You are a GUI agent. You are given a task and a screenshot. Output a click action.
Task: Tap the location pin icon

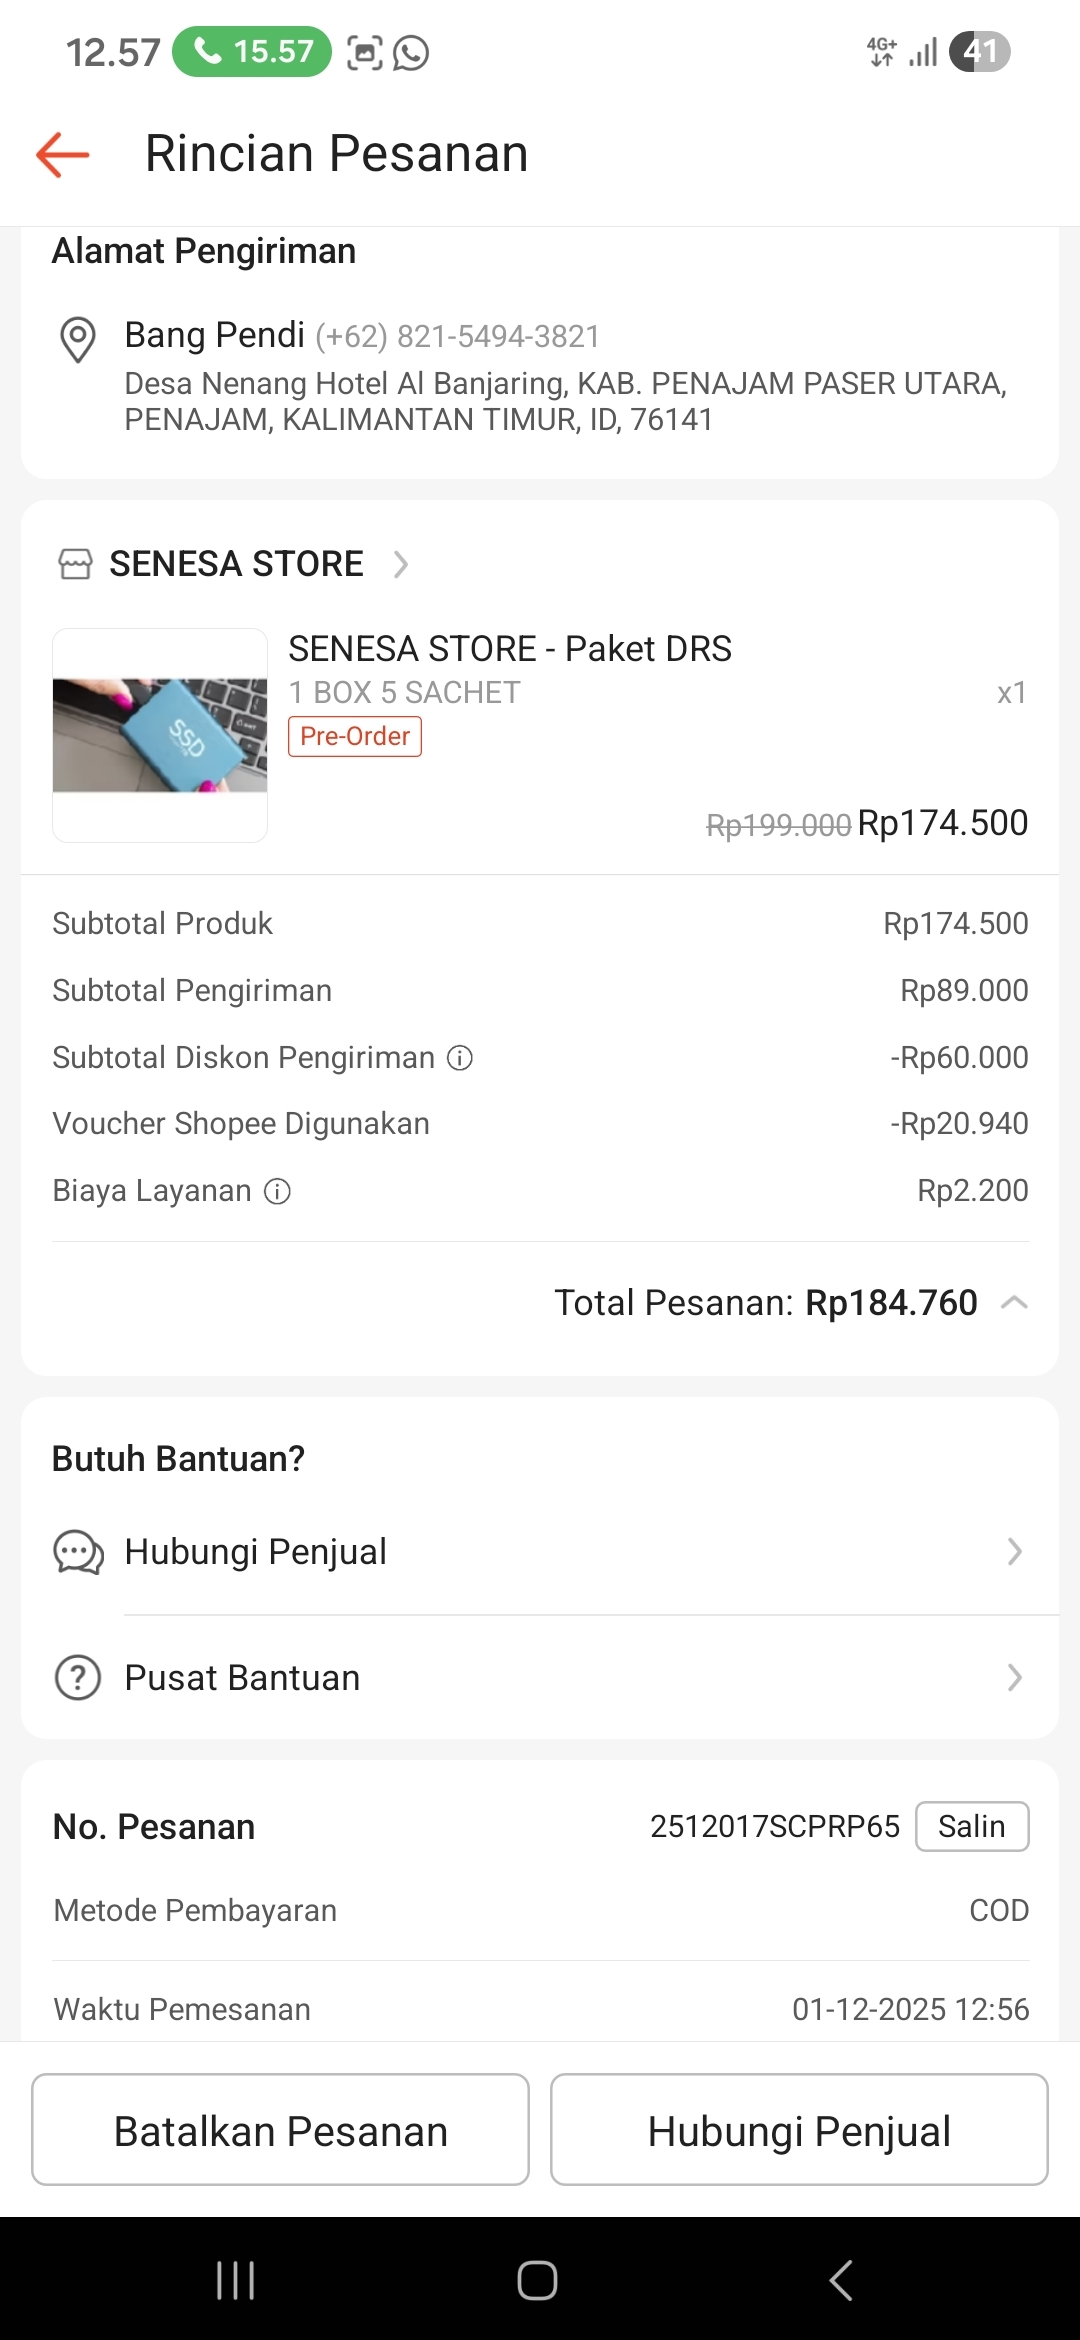point(78,339)
